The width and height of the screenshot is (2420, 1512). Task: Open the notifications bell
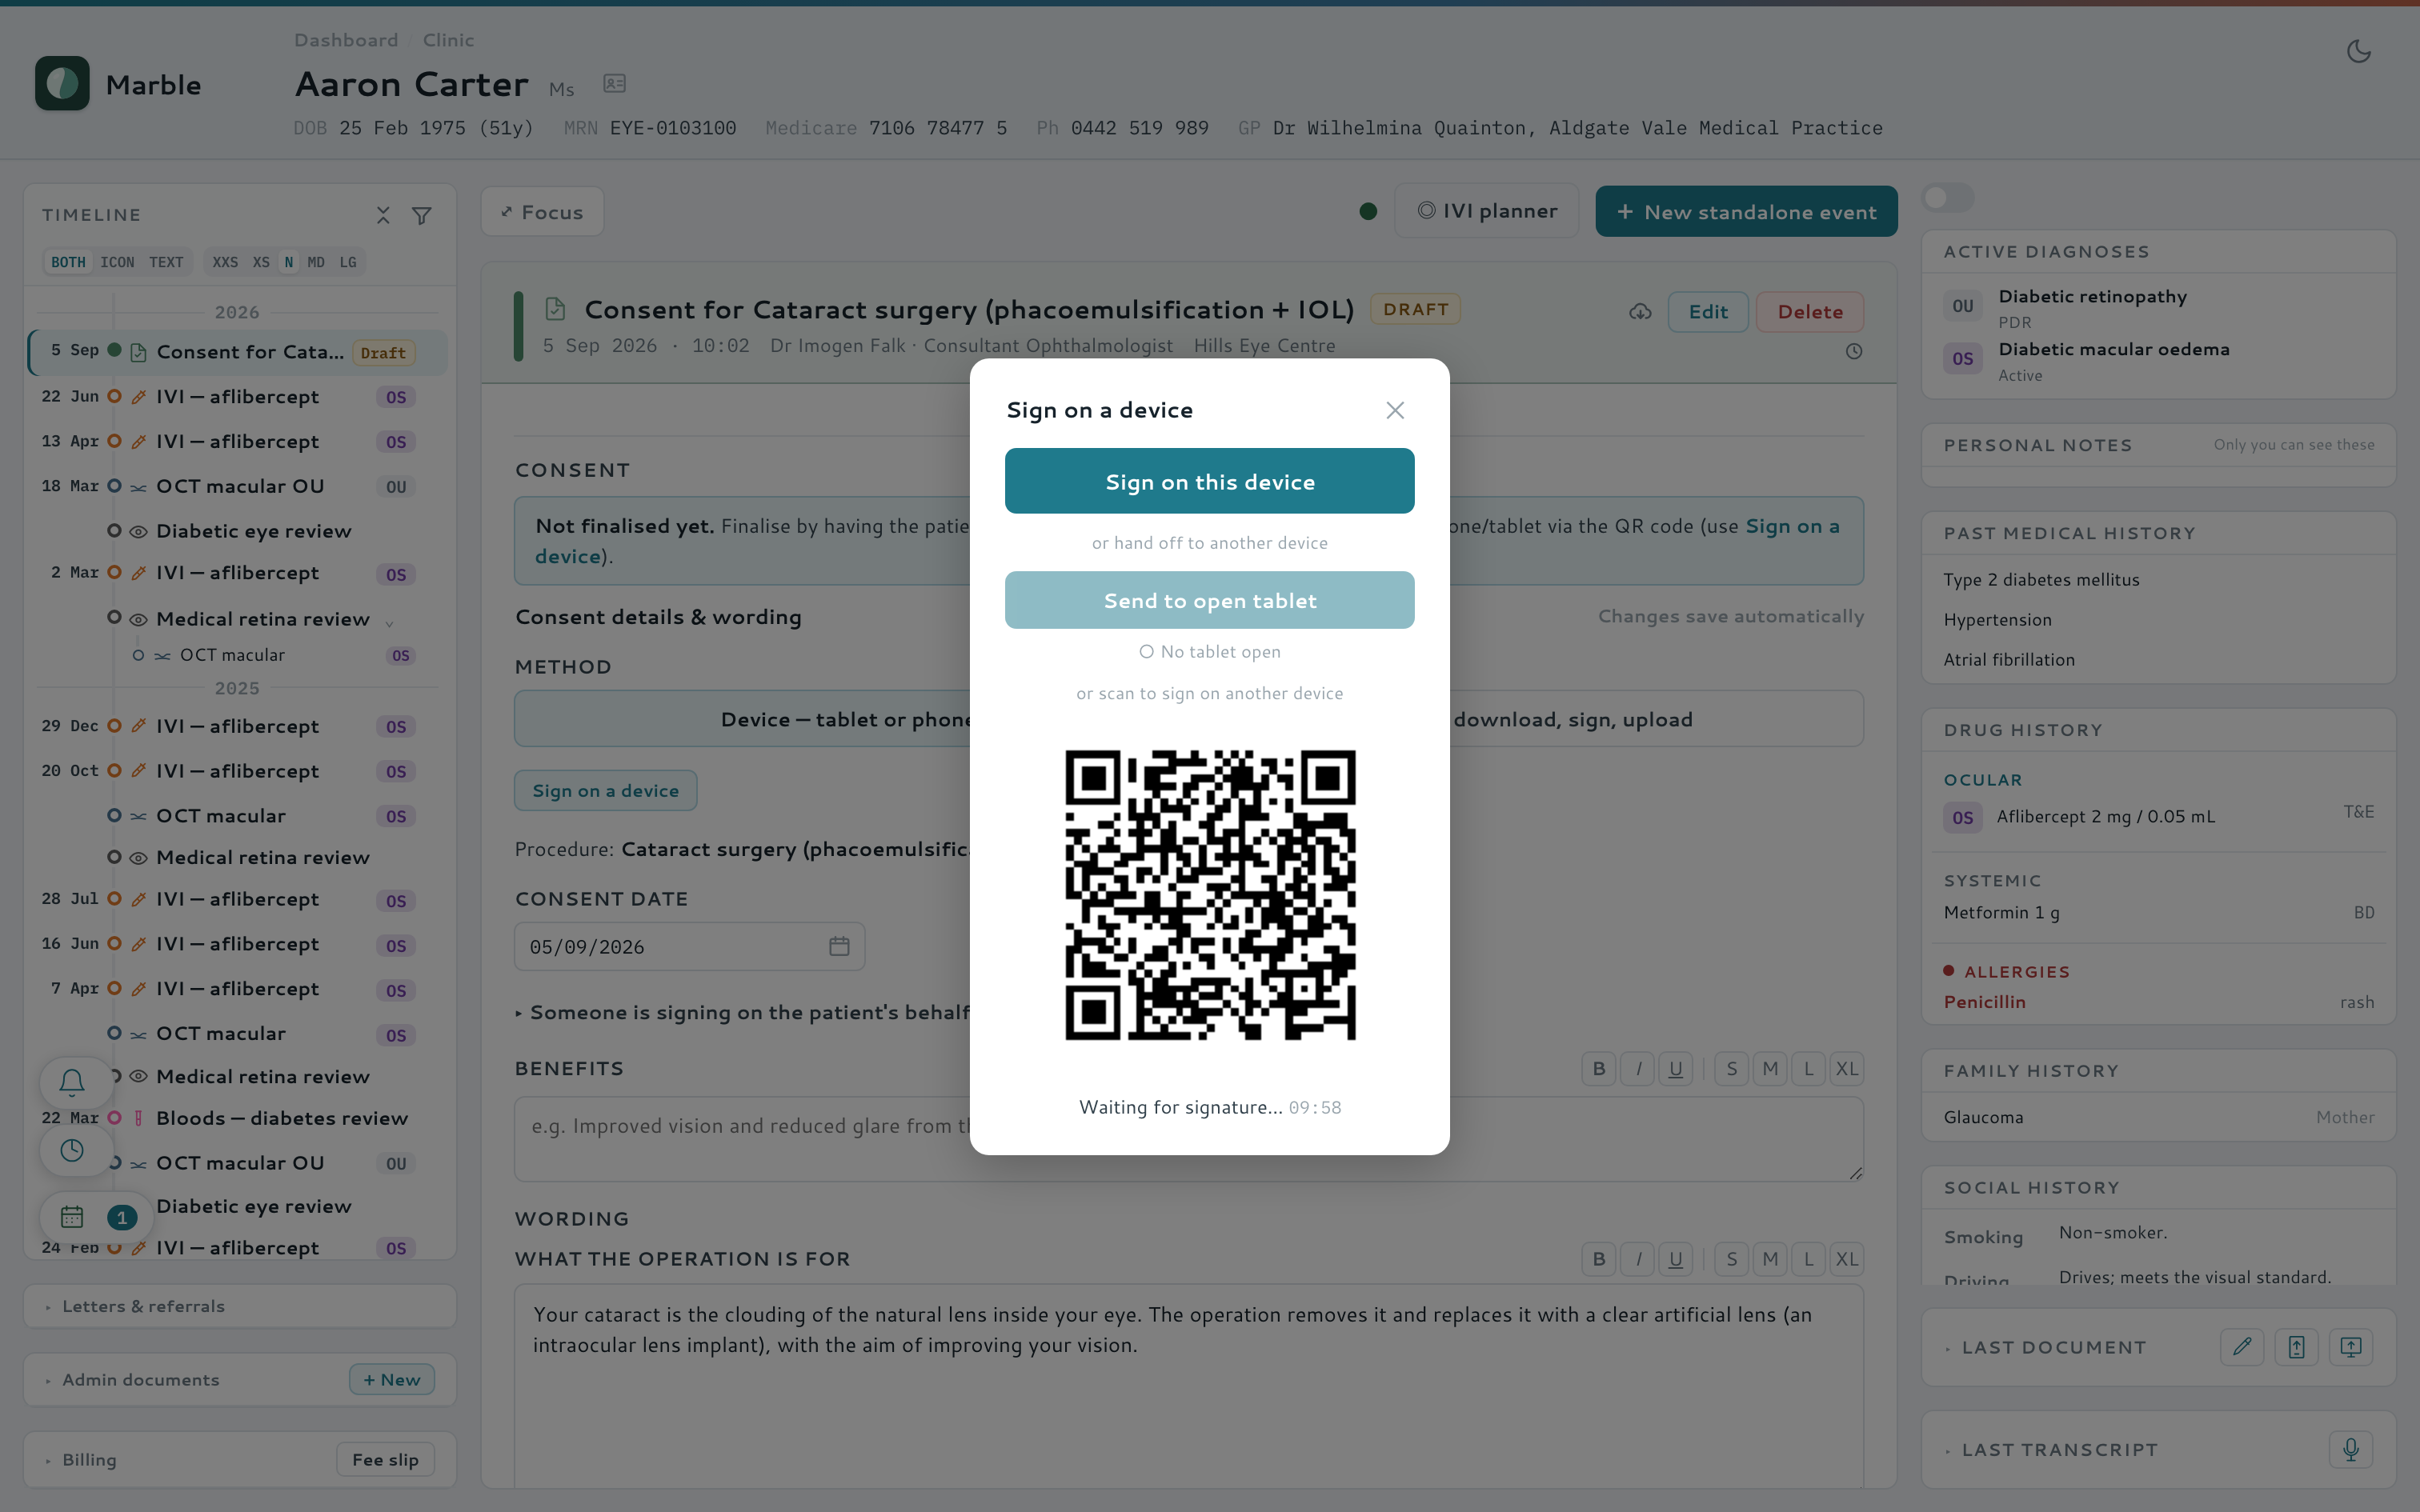[72, 1082]
